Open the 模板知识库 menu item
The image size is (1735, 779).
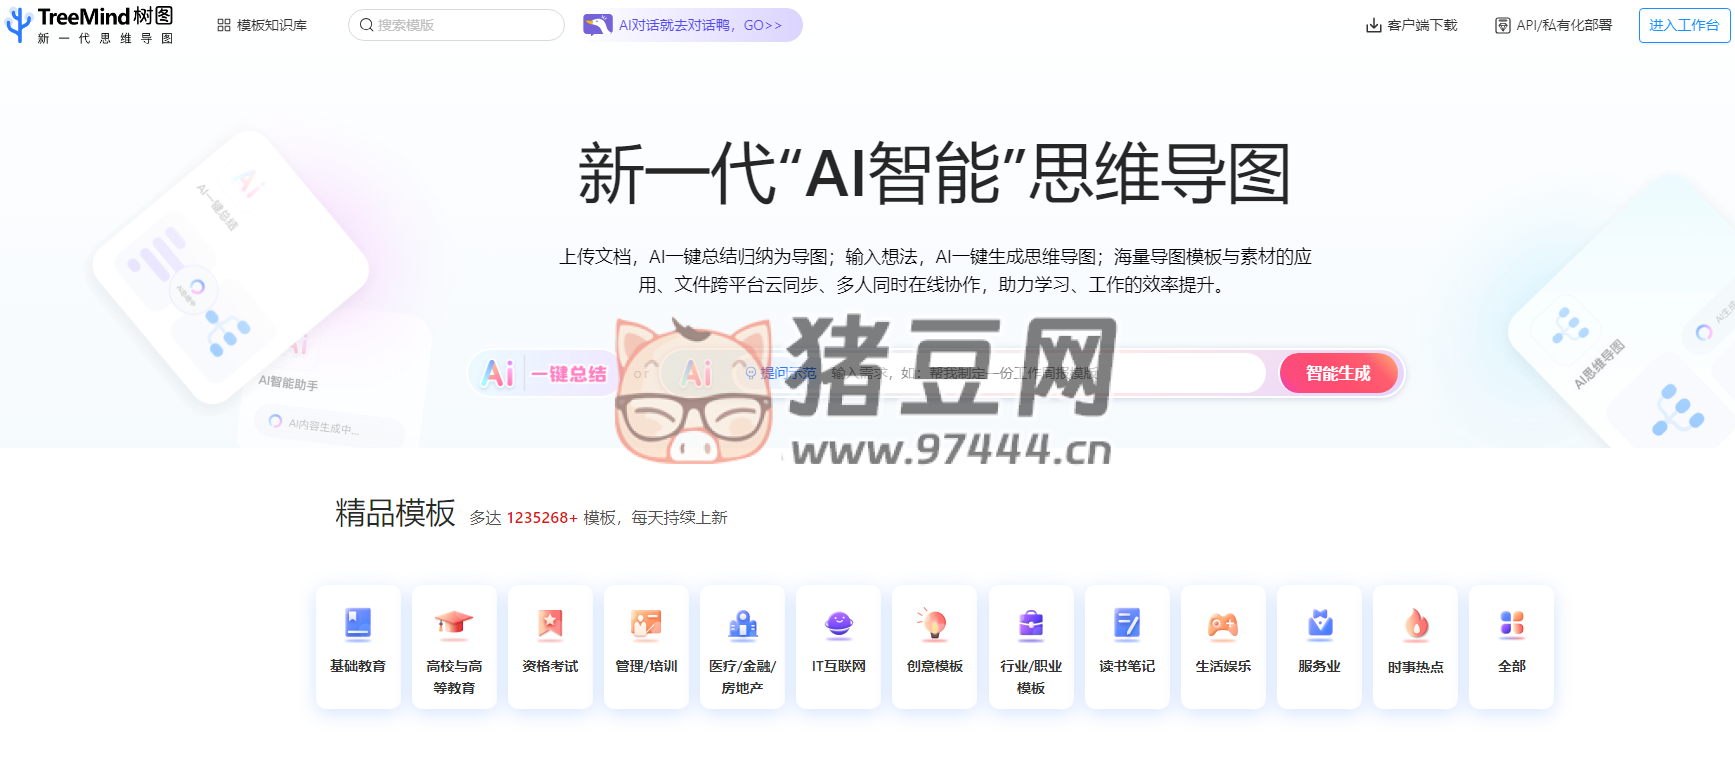(x=262, y=25)
